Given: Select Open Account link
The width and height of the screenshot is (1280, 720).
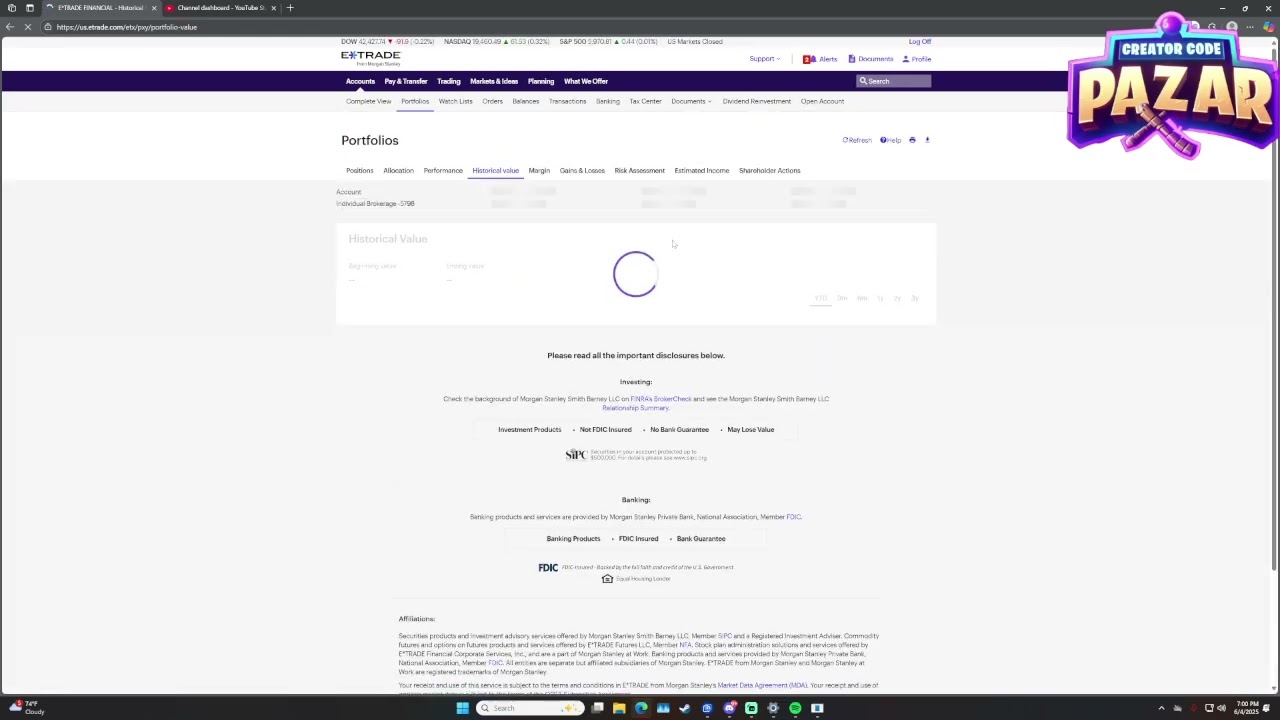Looking at the screenshot, I should pyautogui.click(x=822, y=101).
